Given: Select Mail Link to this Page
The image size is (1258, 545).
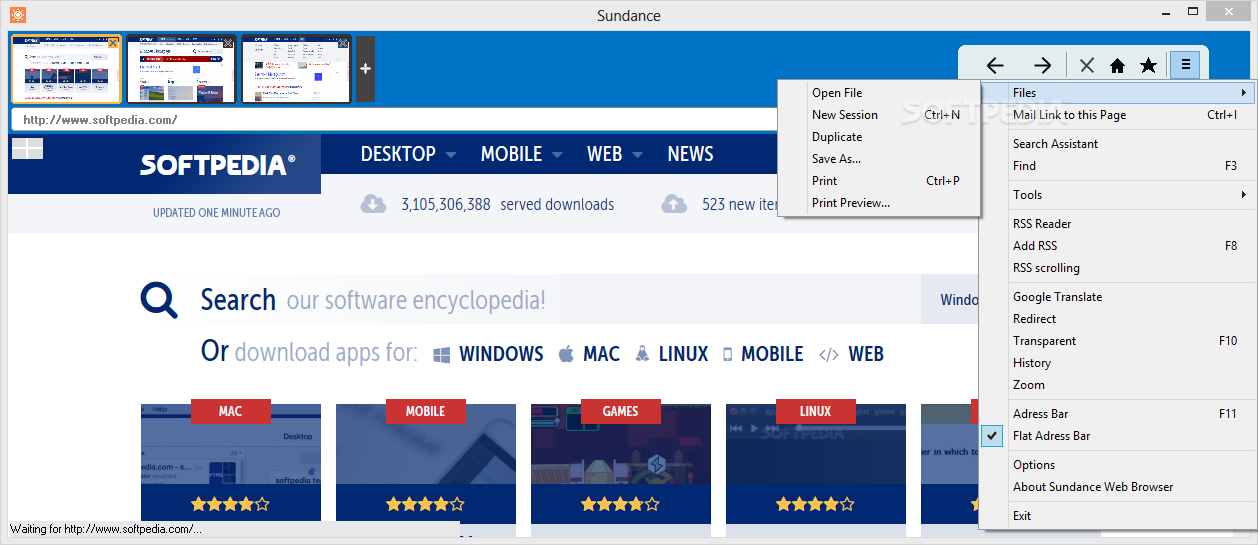Looking at the screenshot, I should pyautogui.click(x=1117, y=115).
